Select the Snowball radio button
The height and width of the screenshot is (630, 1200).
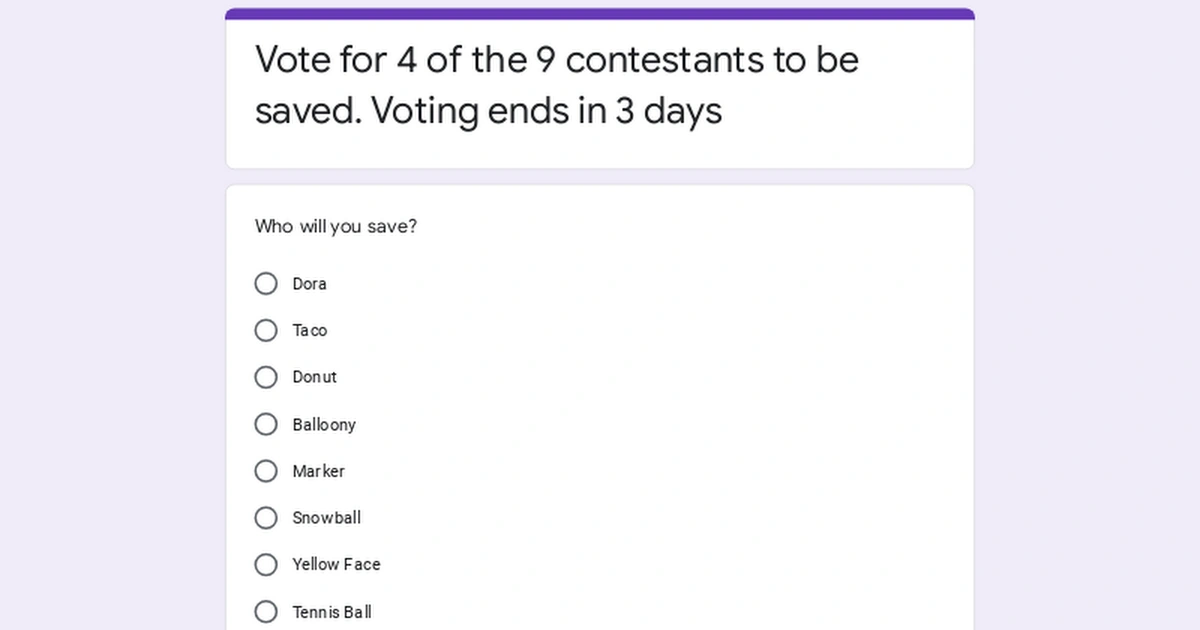pyautogui.click(x=265, y=517)
